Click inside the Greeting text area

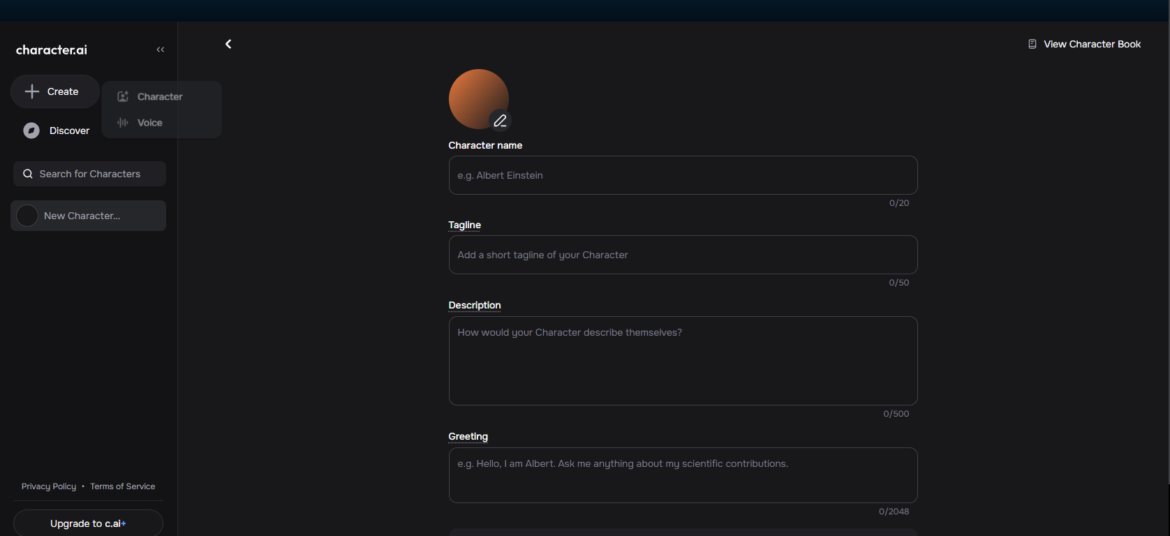(x=683, y=475)
